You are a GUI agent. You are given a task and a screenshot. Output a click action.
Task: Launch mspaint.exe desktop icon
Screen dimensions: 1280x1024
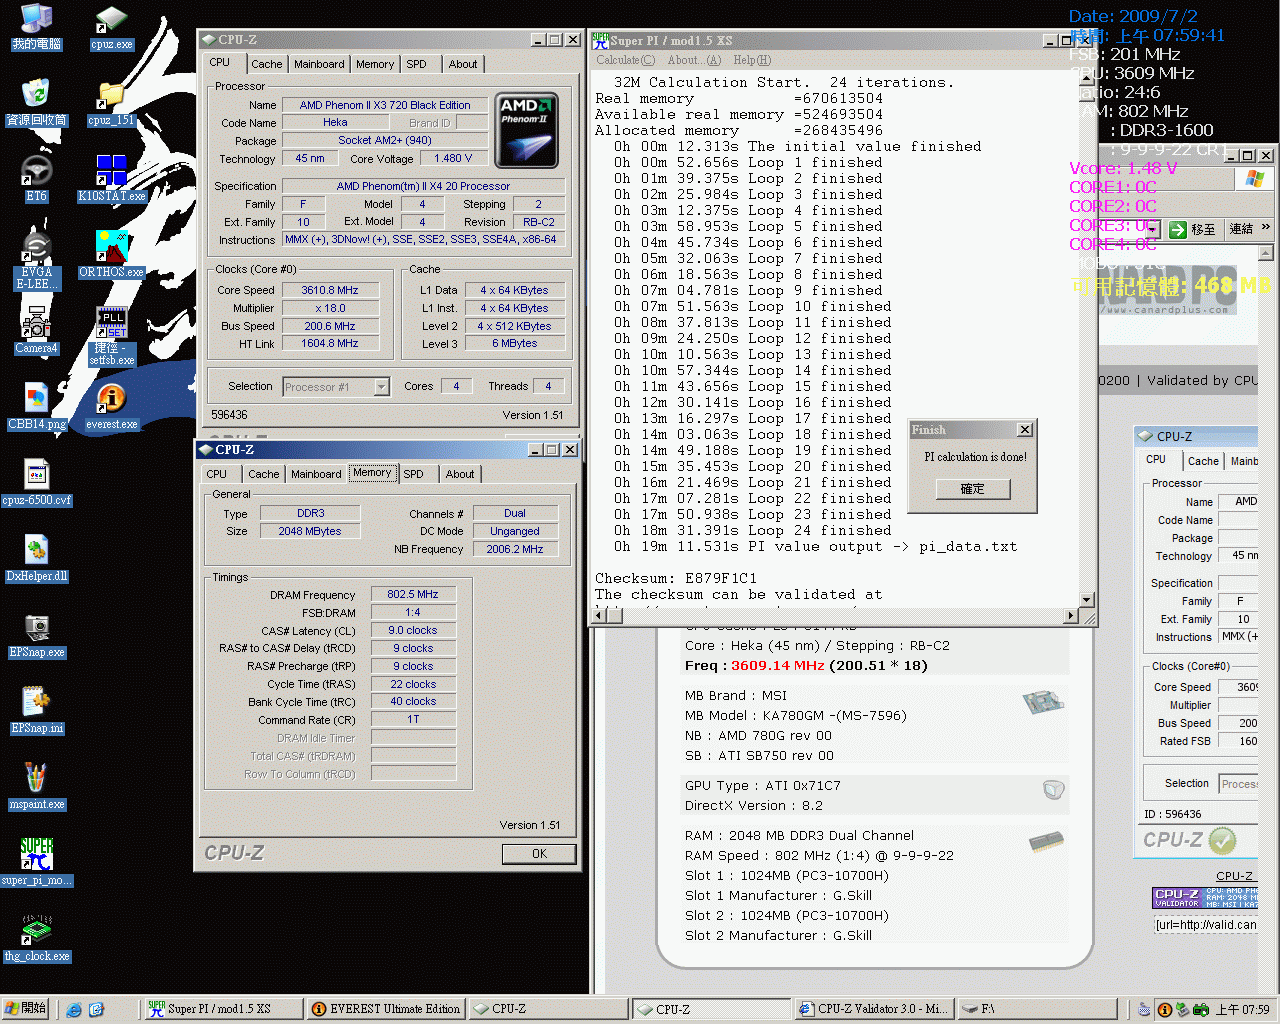36,787
